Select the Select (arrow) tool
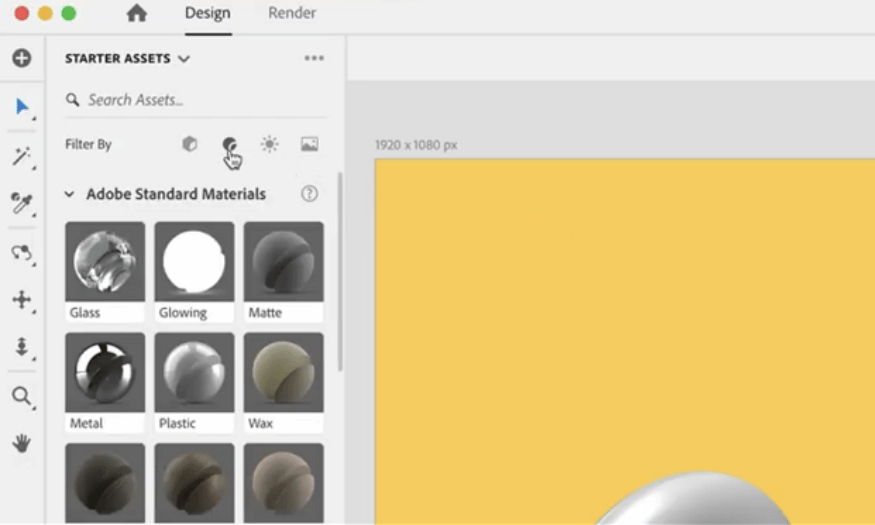This screenshot has width=875, height=525. coord(22,107)
